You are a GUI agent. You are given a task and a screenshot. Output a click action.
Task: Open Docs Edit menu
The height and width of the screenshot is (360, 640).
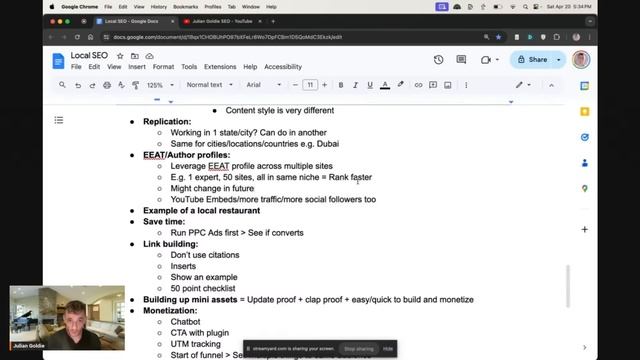(x=94, y=67)
